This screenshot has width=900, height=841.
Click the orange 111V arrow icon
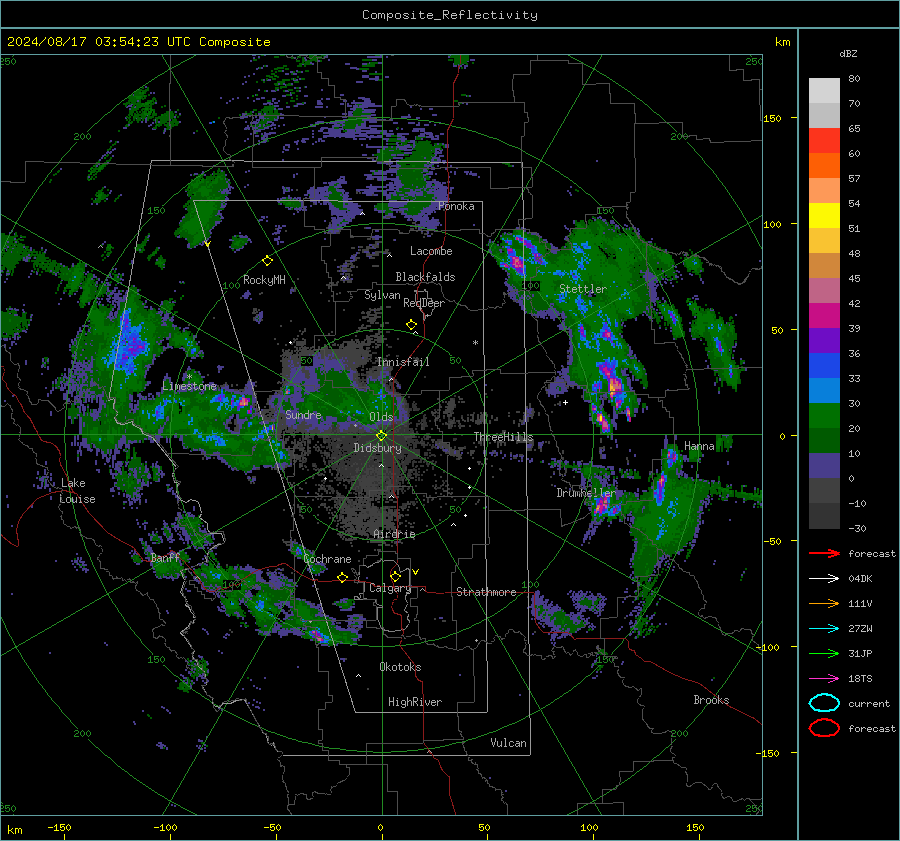(824, 603)
